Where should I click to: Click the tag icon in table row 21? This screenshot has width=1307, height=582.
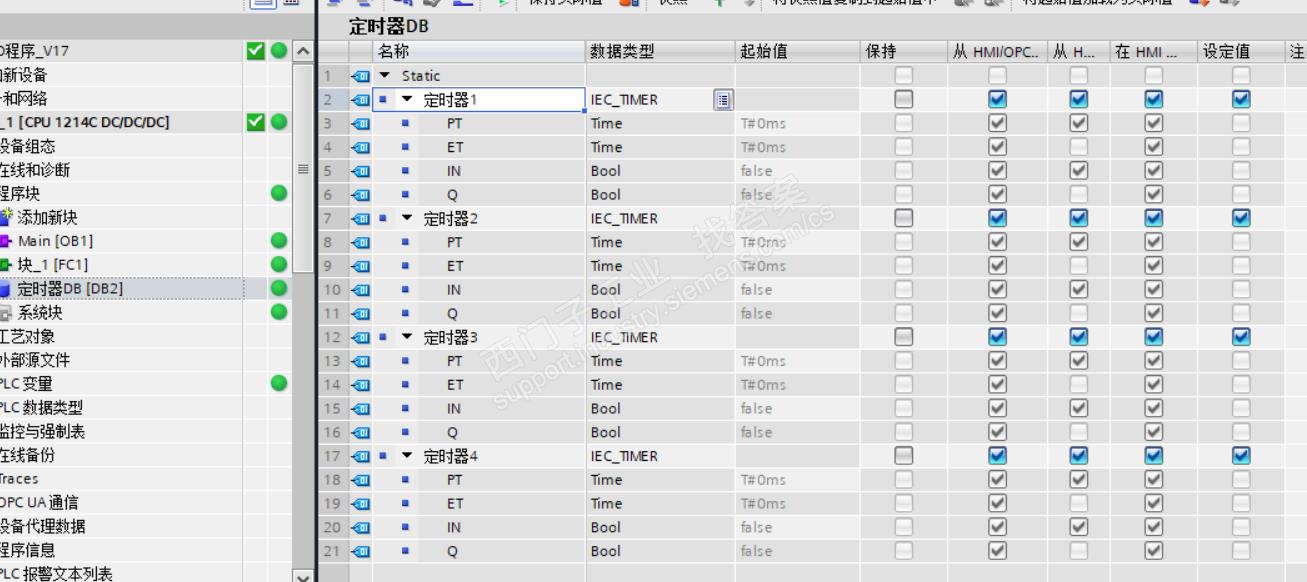pos(361,551)
